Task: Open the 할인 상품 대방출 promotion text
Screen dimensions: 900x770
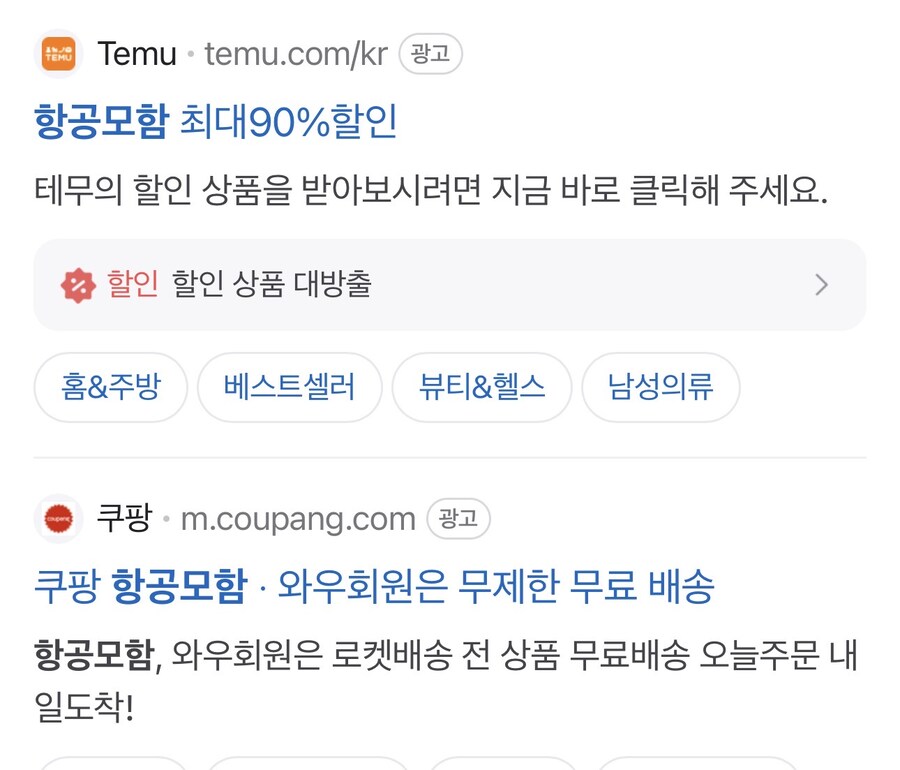Action: [272, 285]
